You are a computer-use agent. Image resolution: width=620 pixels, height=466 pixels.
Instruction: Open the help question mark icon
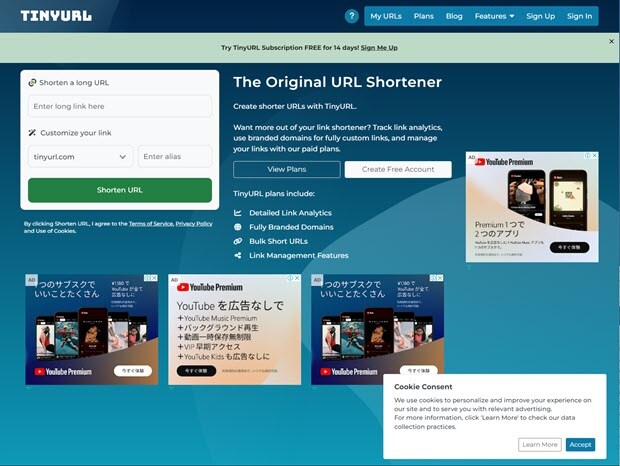click(351, 16)
